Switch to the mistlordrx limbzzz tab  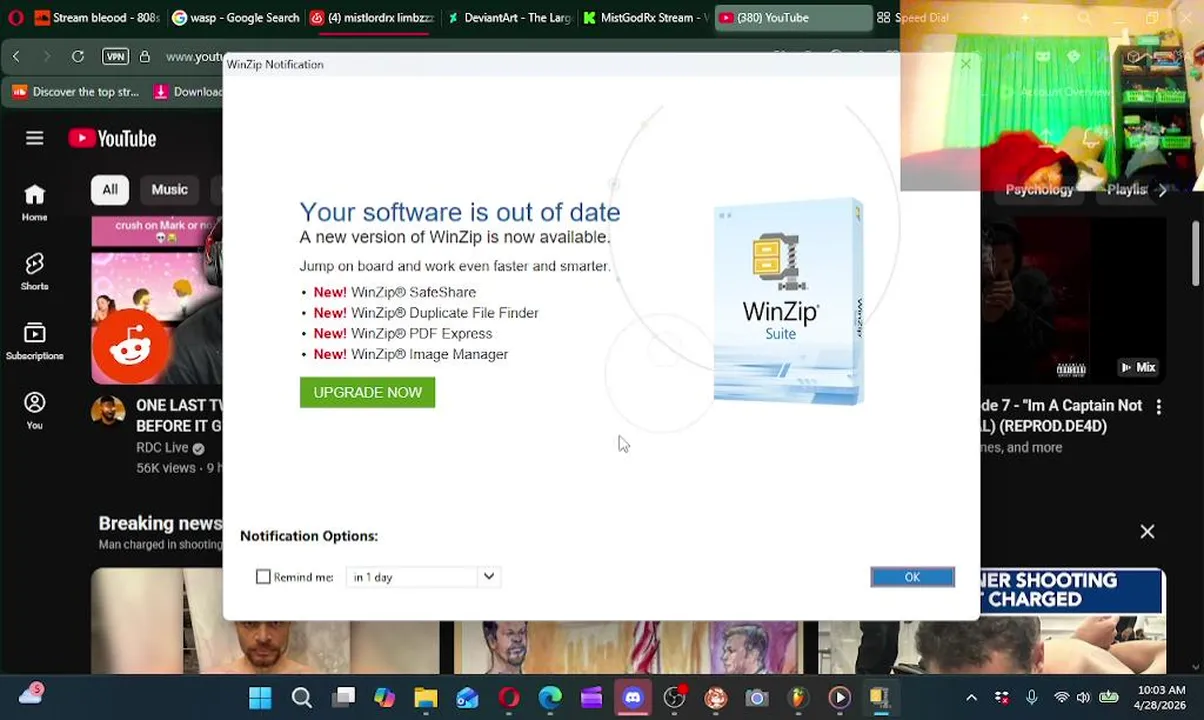click(372, 17)
